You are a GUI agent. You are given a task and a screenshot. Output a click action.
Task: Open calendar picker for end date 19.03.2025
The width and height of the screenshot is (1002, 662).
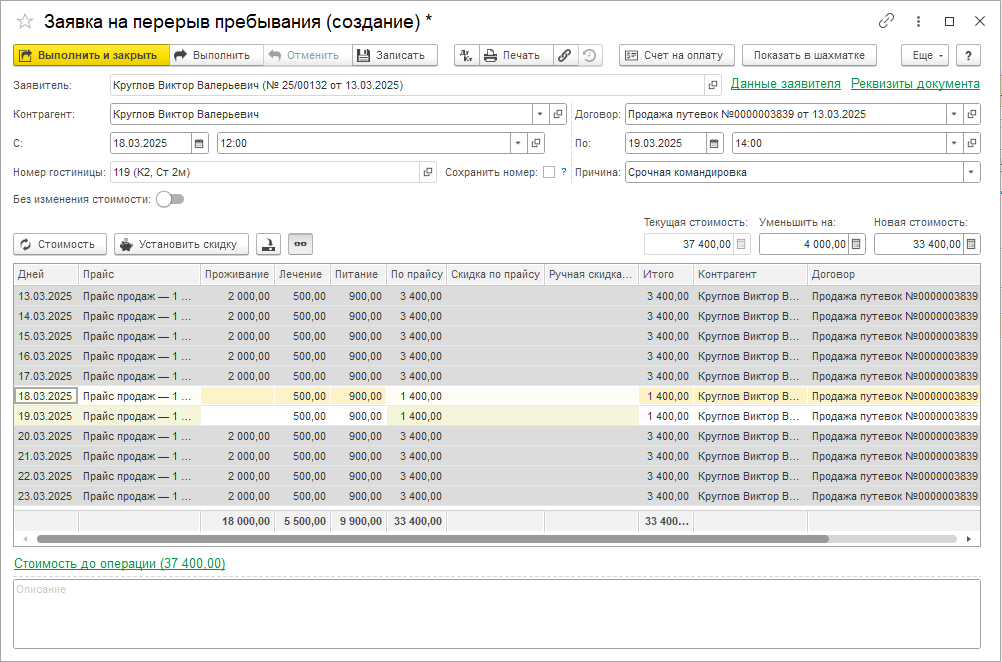714,143
